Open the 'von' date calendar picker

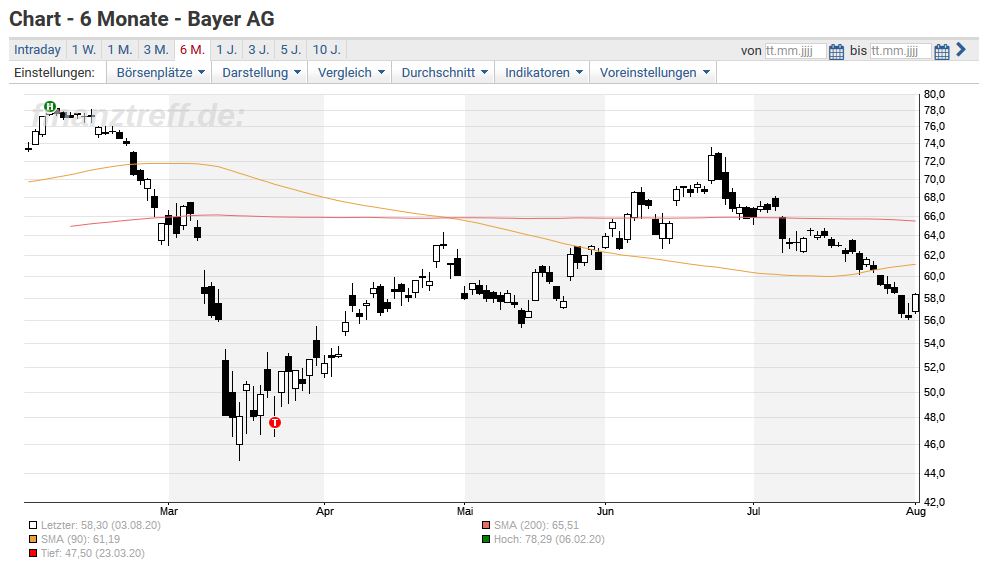(836, 51)
